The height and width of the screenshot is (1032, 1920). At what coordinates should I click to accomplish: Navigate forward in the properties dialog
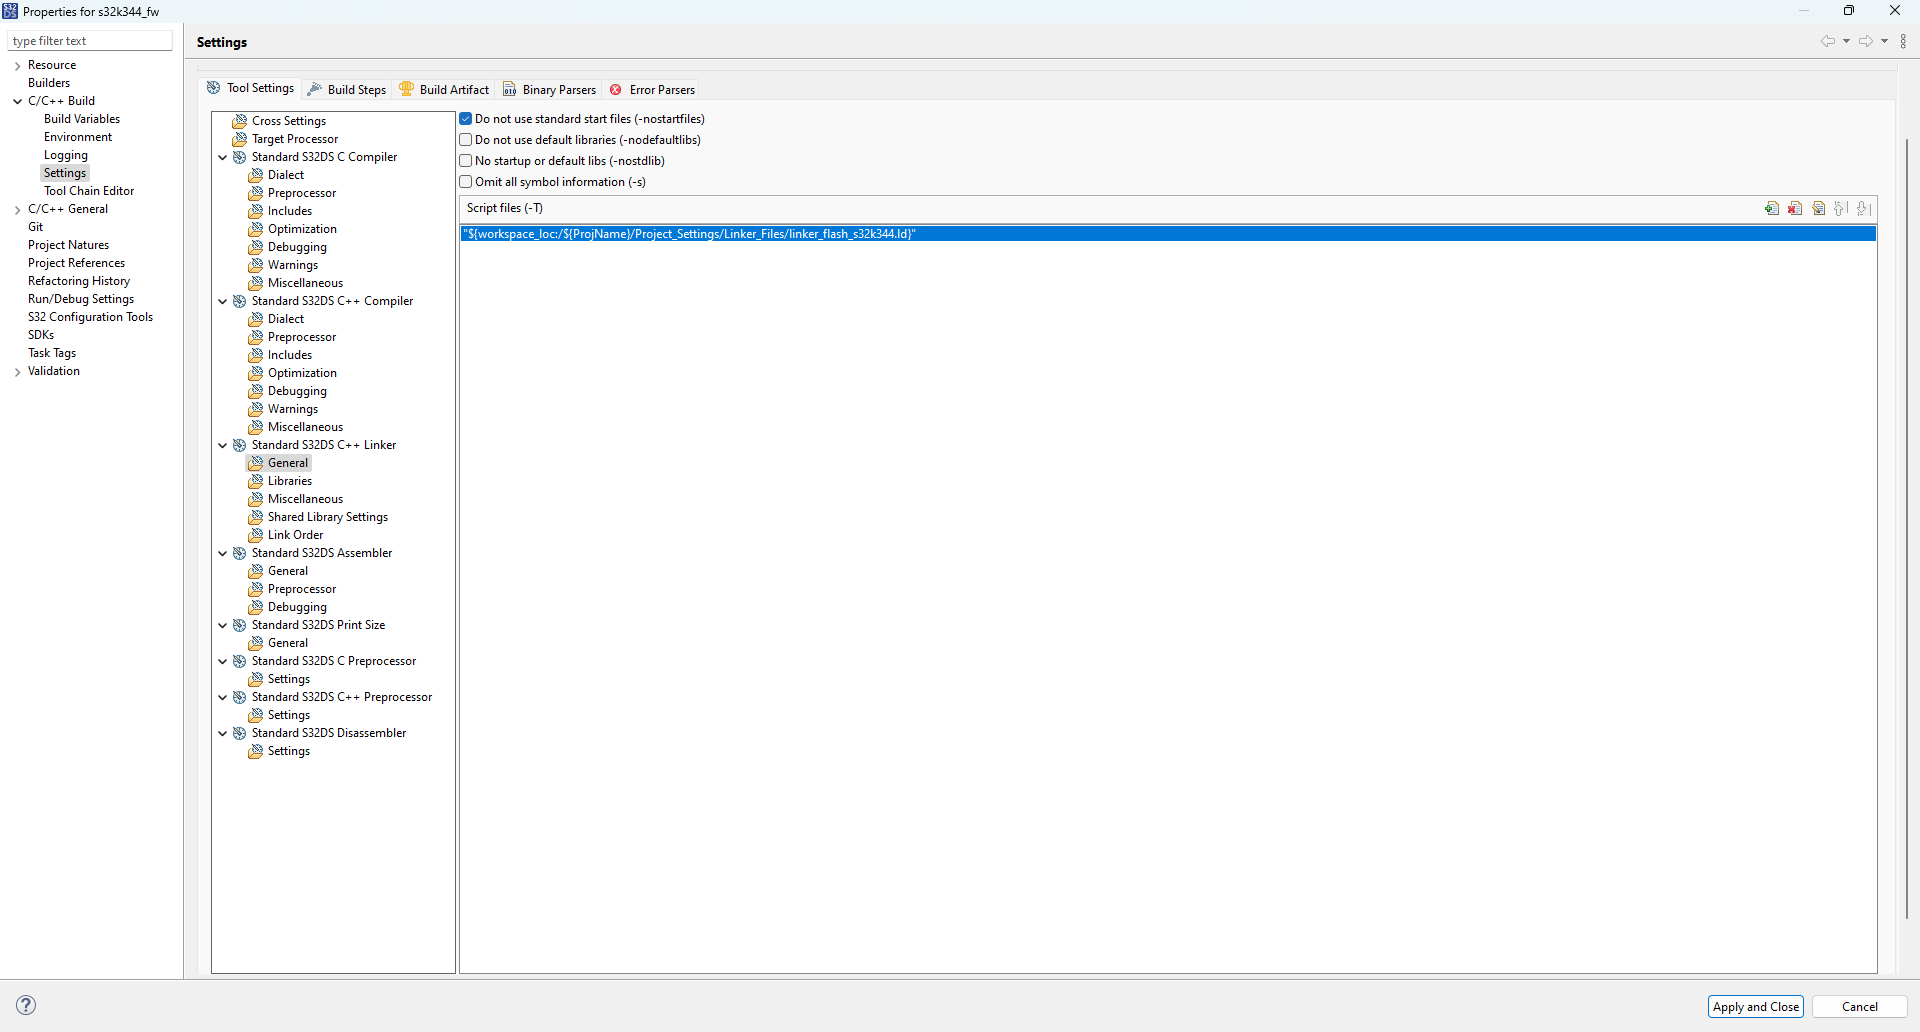pyautogui.click(x=1864, y=41)
